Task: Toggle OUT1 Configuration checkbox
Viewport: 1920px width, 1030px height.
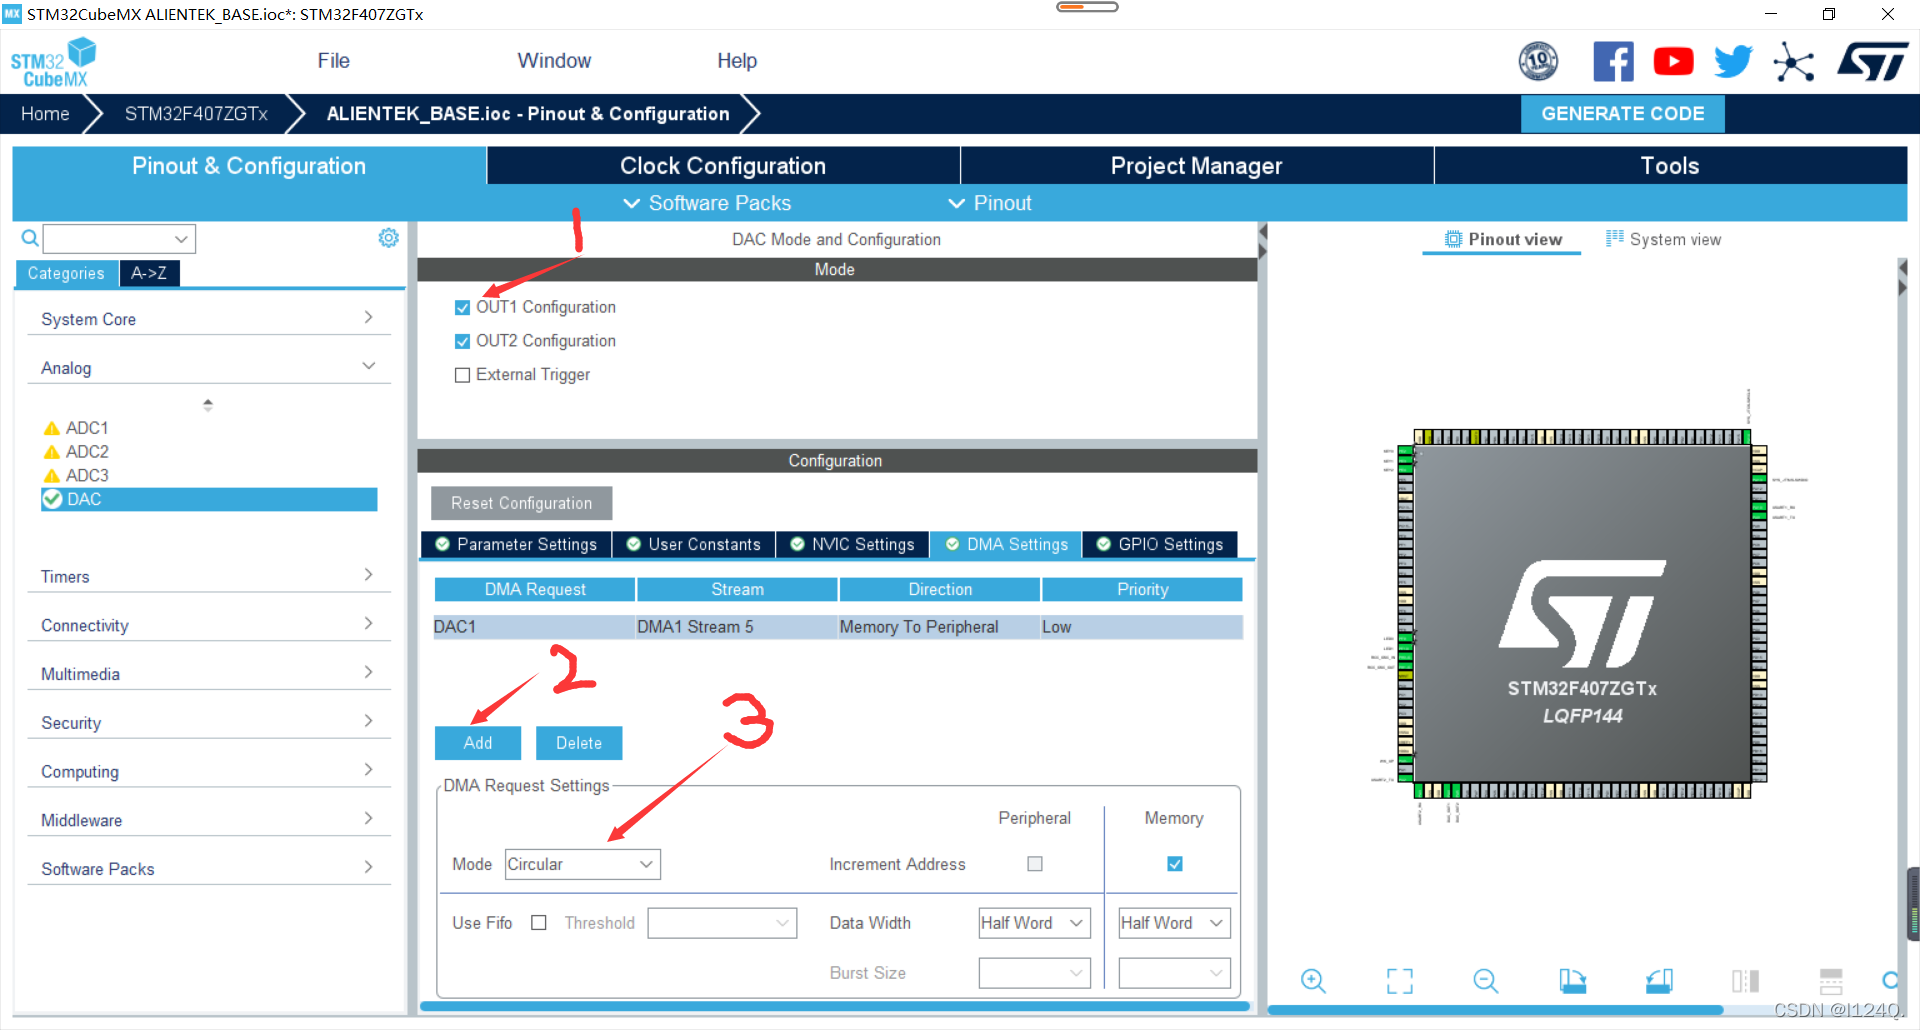Action: point(462,308)
